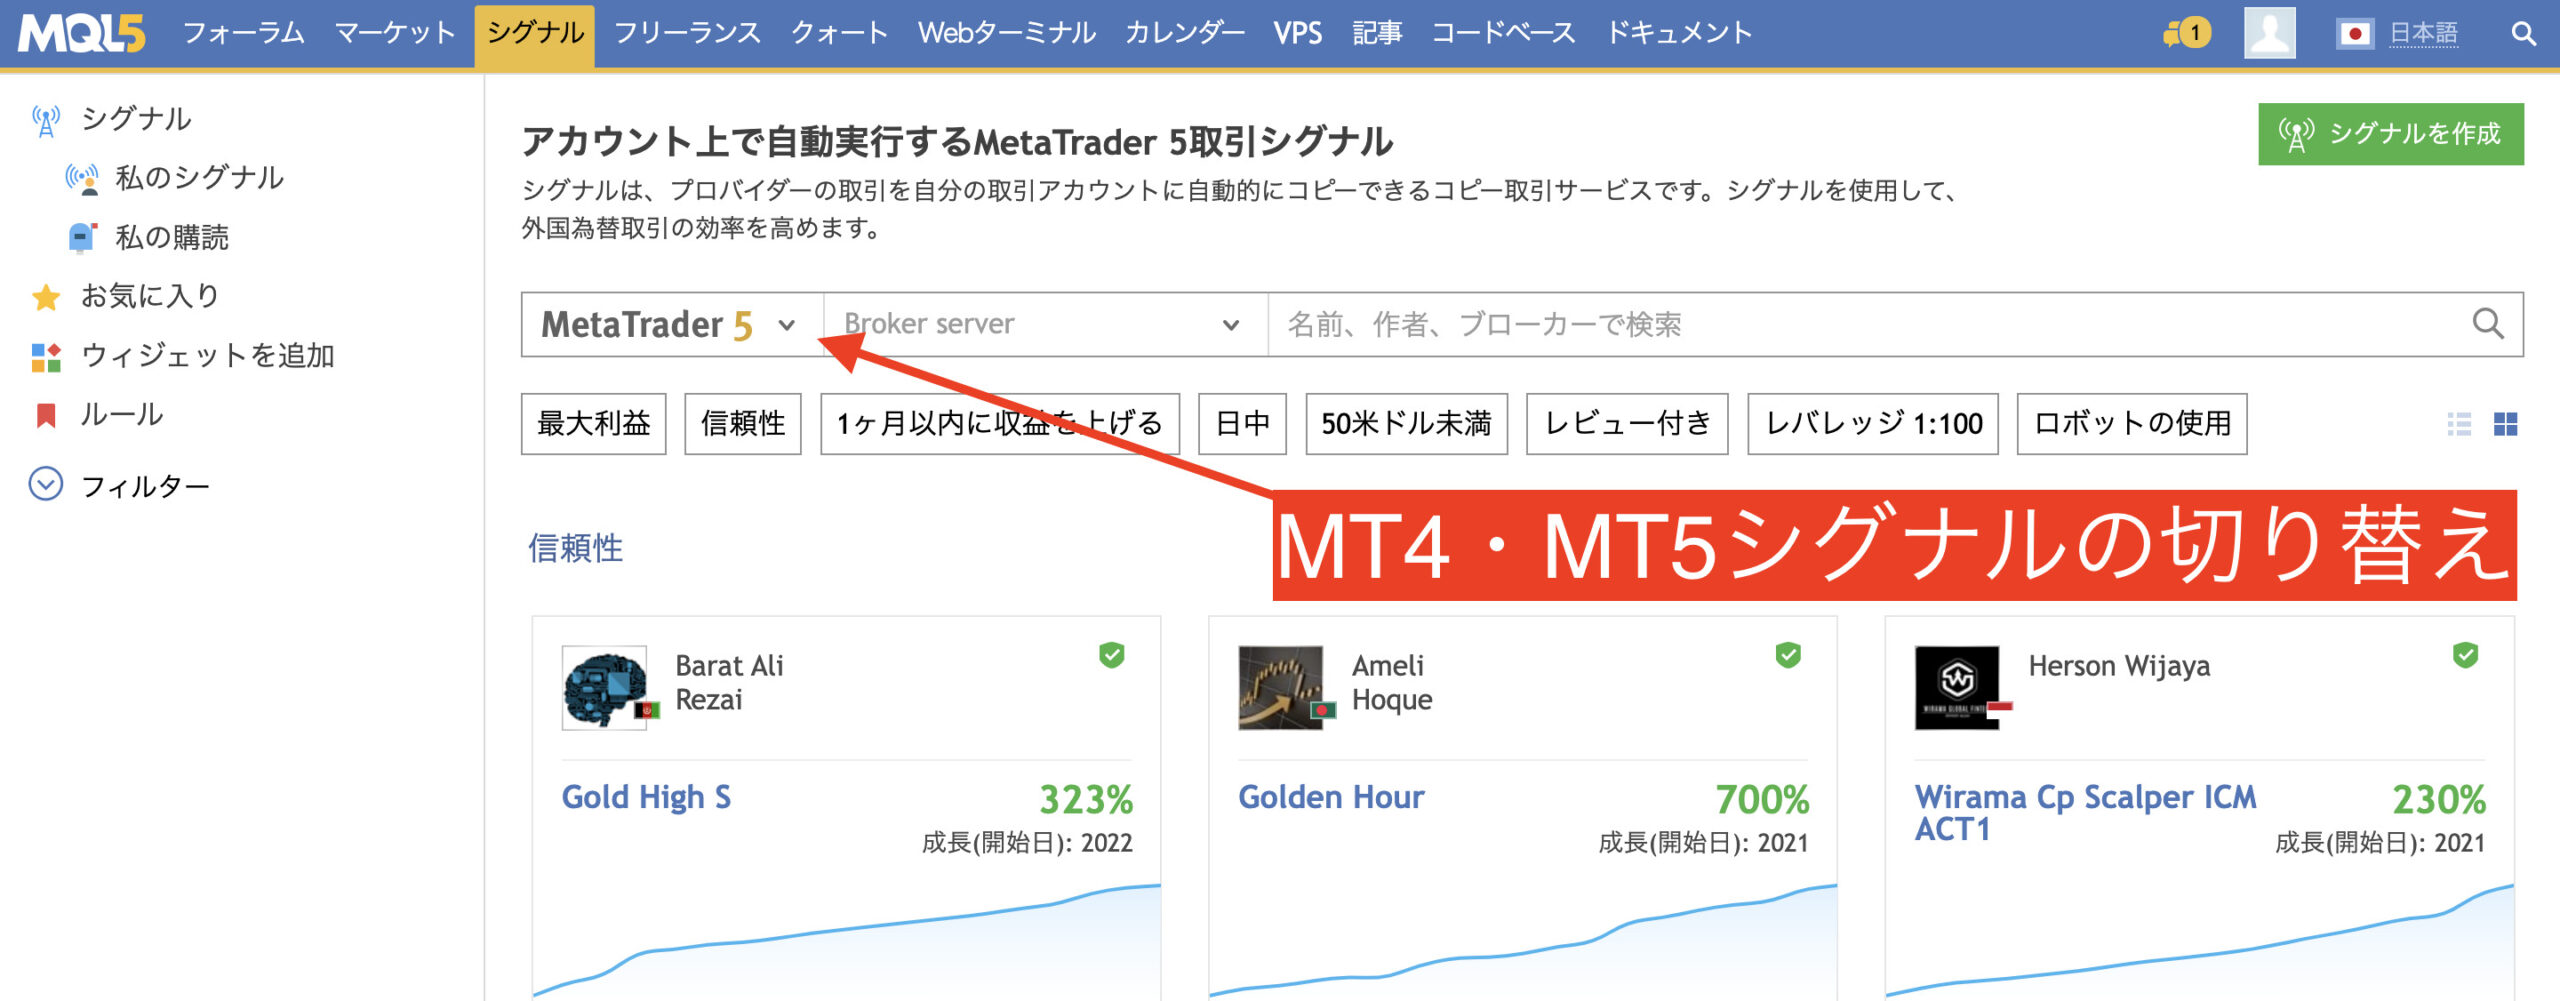The width and height of the screenshot is (2560, 1001).
Task: Click the signal search input field
Action: click(1870, 324)
